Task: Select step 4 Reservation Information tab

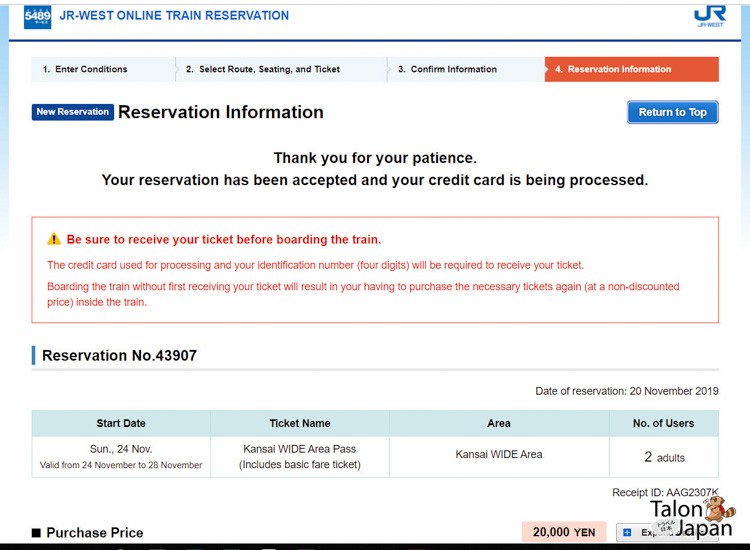Action: point(631,69)
